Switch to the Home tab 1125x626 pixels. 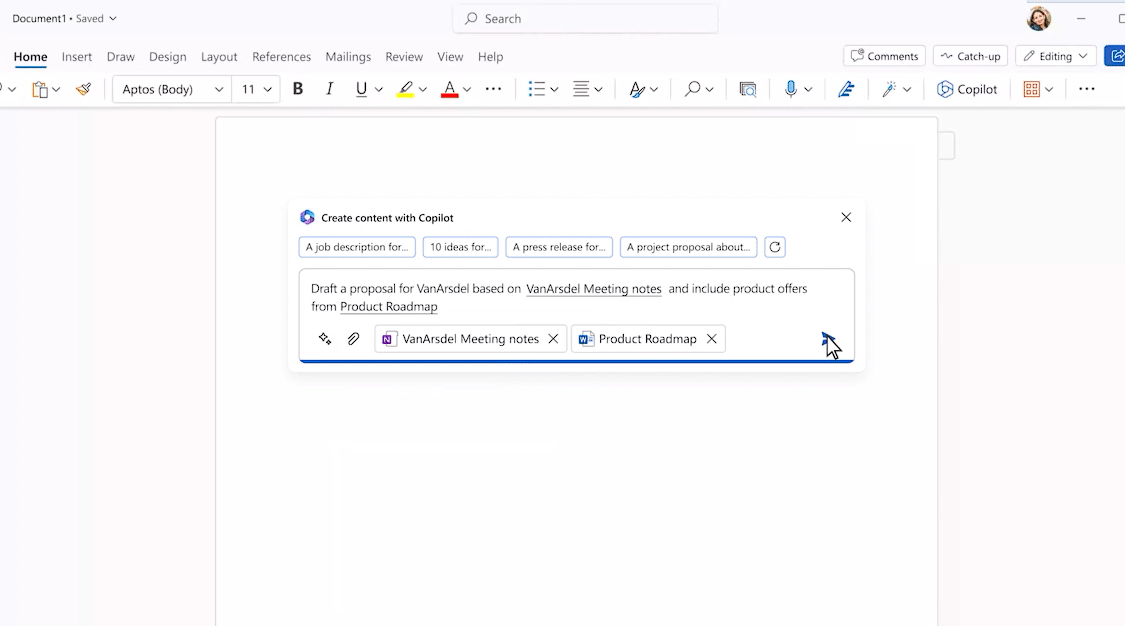pos(30,57)
